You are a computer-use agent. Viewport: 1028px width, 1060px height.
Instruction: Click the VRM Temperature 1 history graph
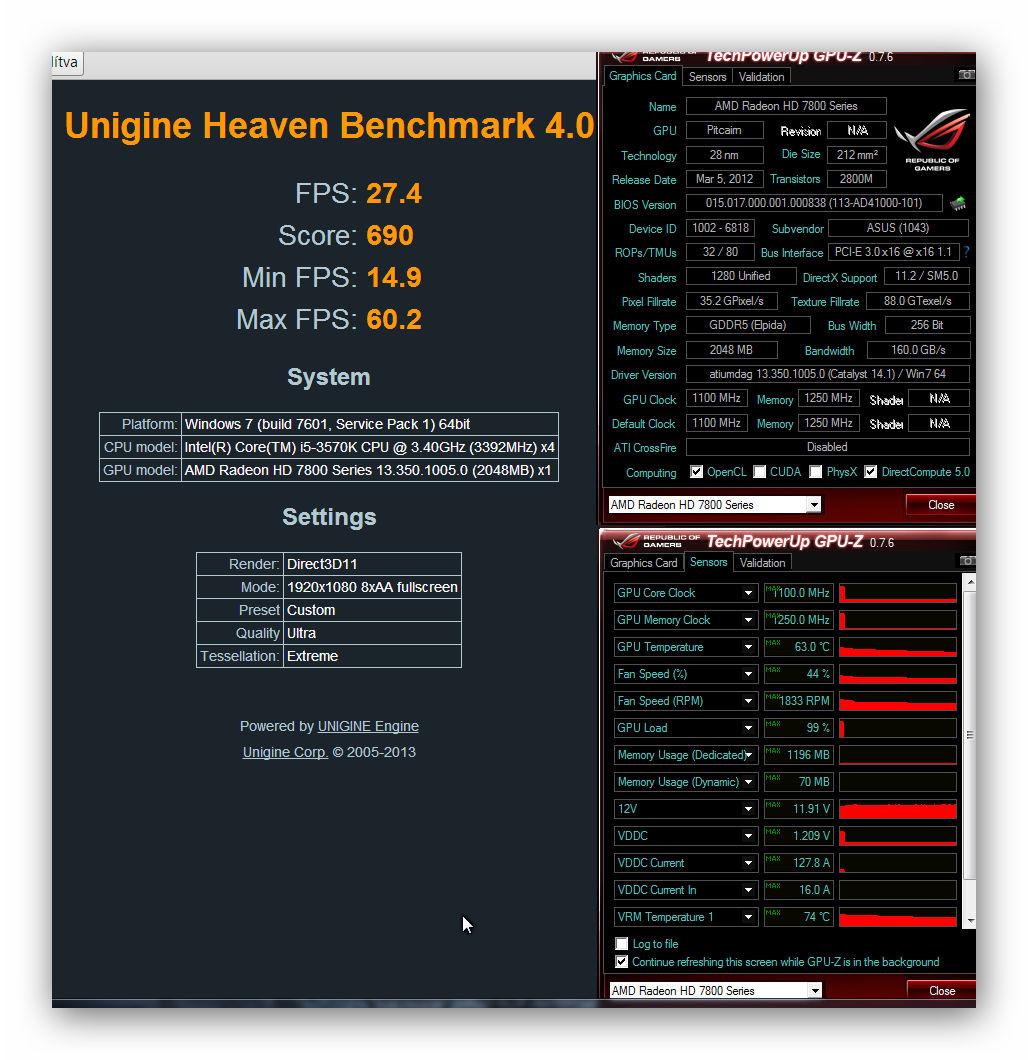pyautogui.click(x=898, y=917)
